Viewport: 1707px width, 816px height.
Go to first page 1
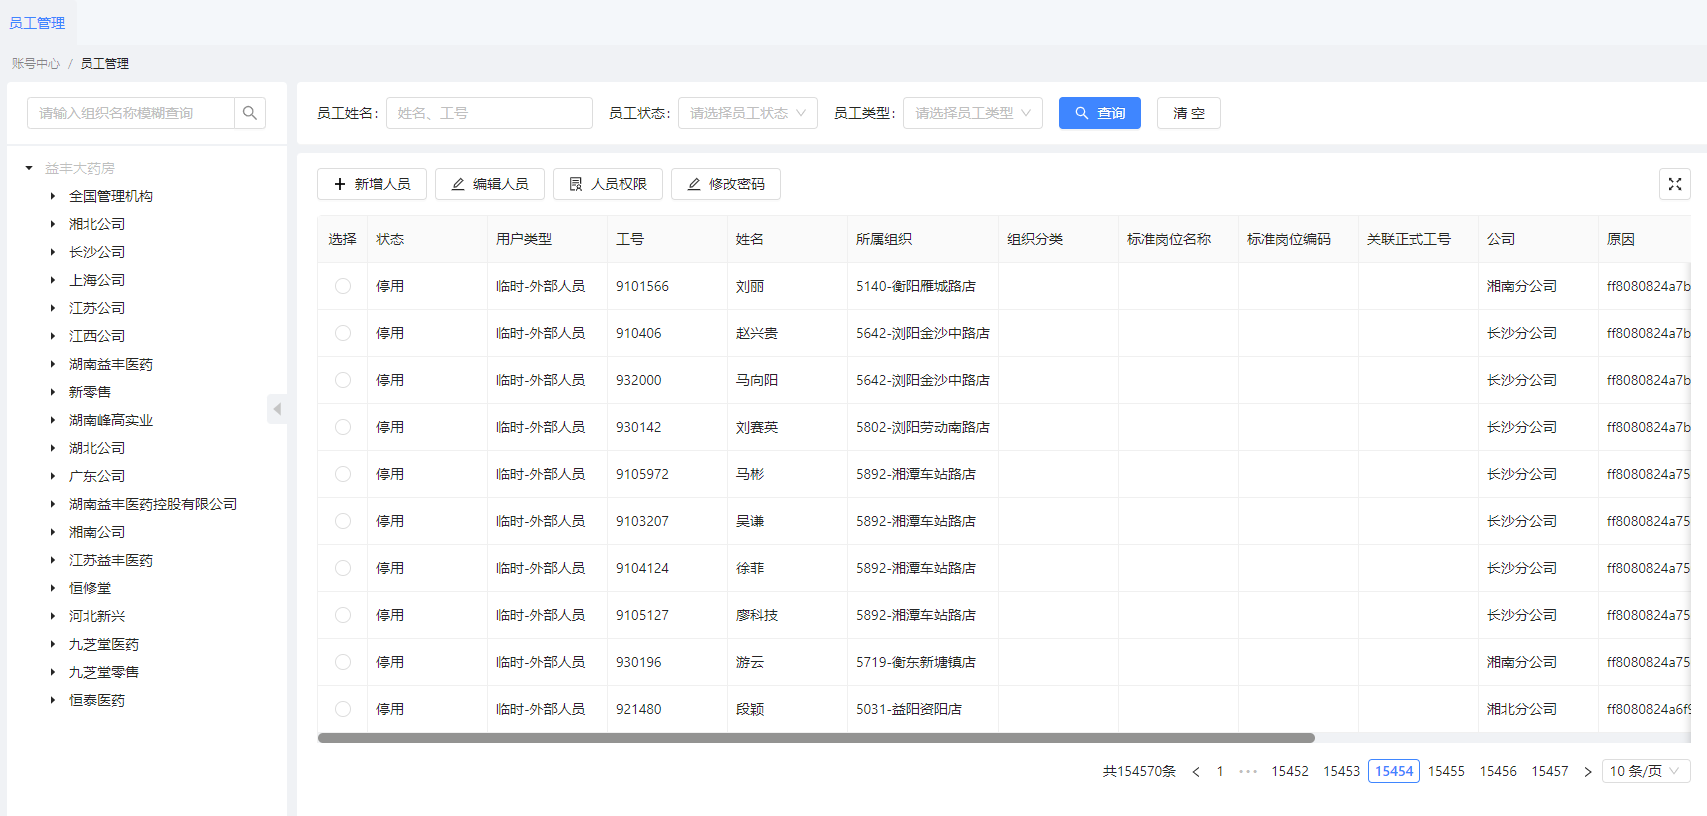pos(1220,771)
